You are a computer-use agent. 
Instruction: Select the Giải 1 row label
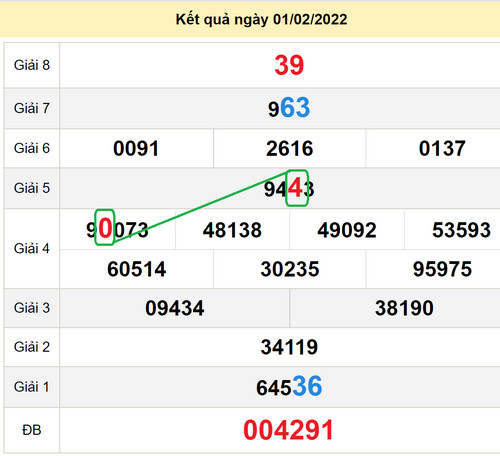[x=32, y=387]
